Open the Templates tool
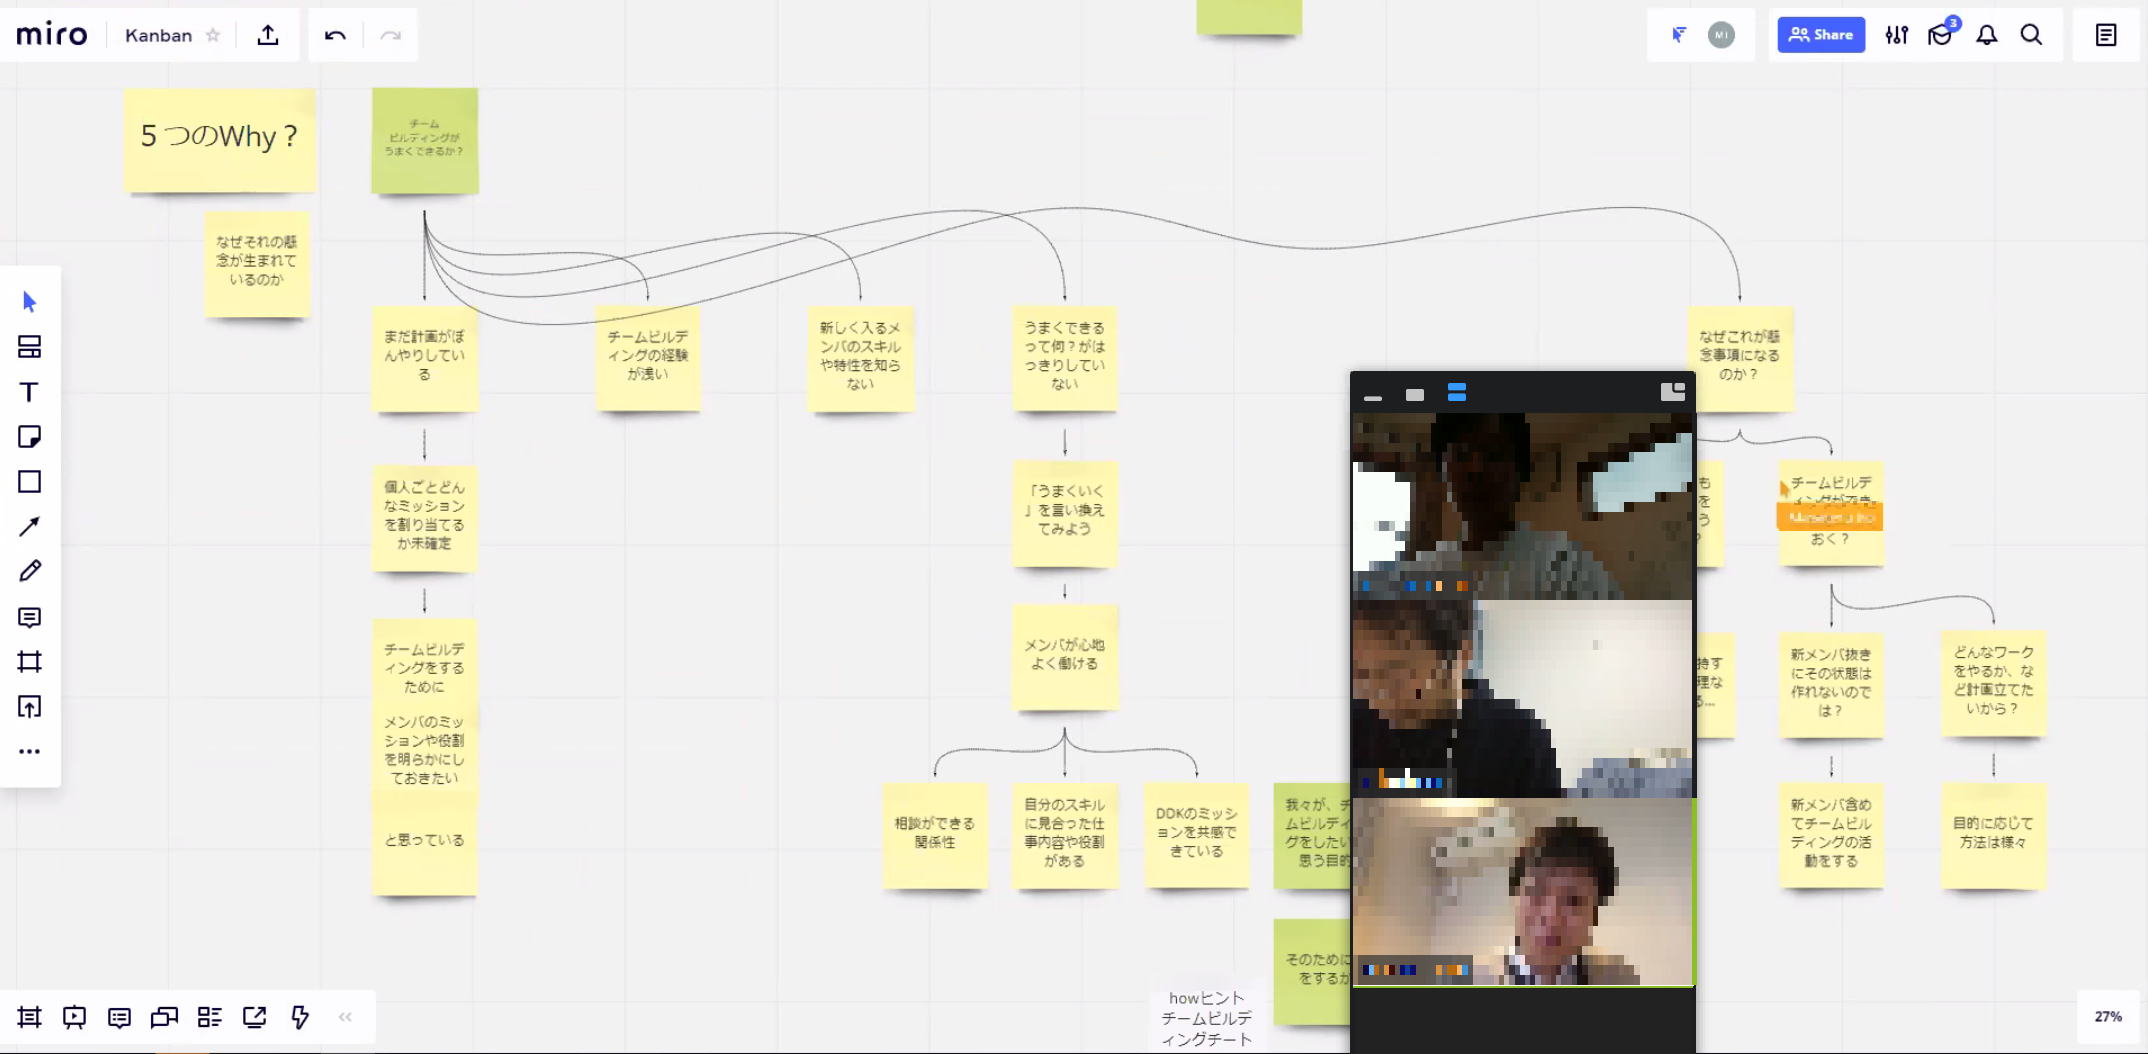The width and height of the screenshot is (2148, 1054). pos(29,346)
